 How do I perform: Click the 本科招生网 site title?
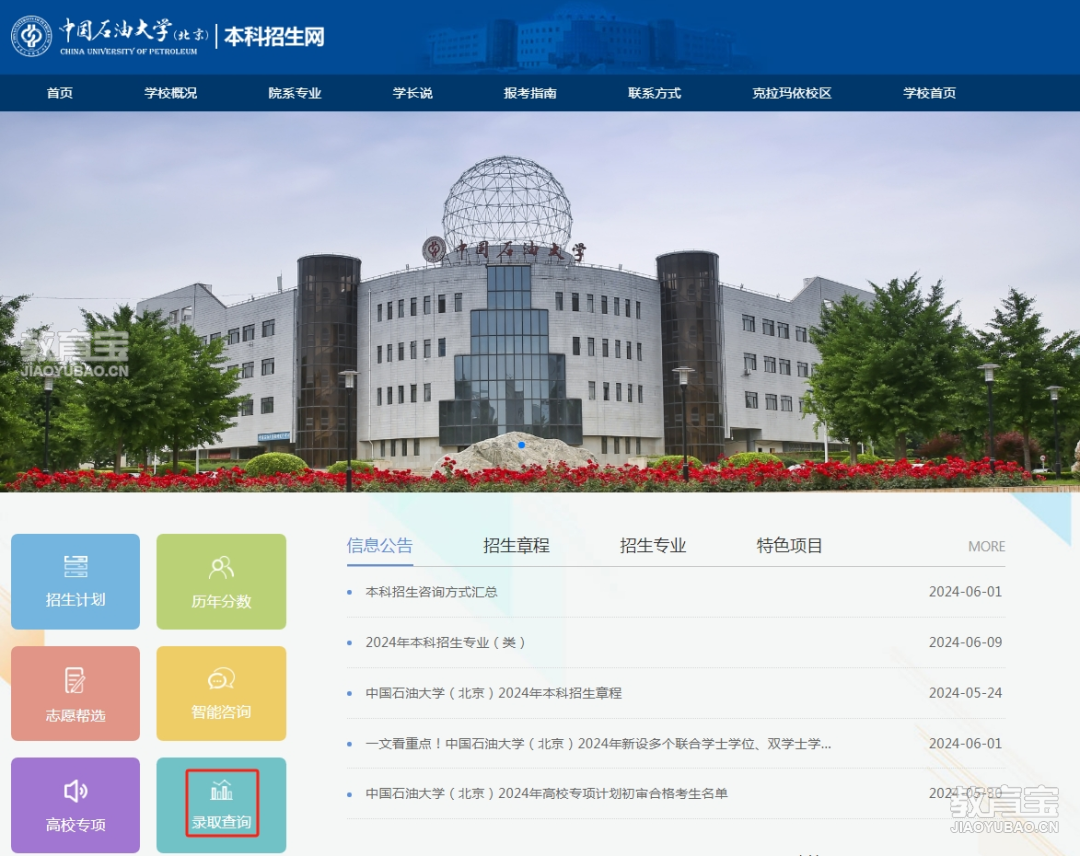274,36
